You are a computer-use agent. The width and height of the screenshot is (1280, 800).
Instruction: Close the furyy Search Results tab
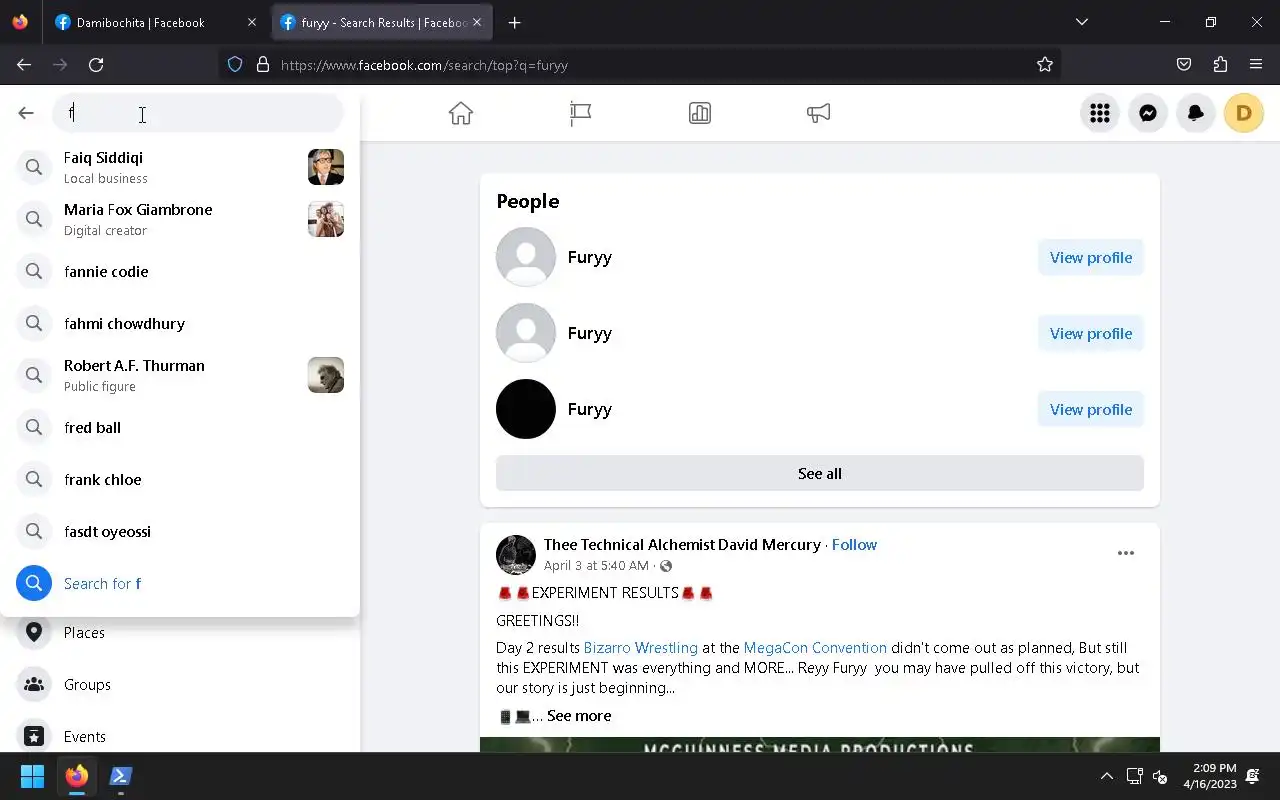477,22
